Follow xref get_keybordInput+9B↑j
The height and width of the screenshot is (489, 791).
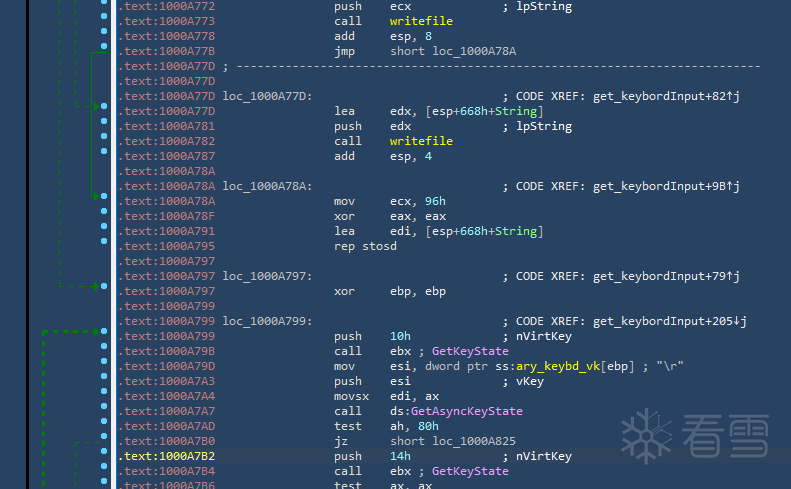point(666,186)
